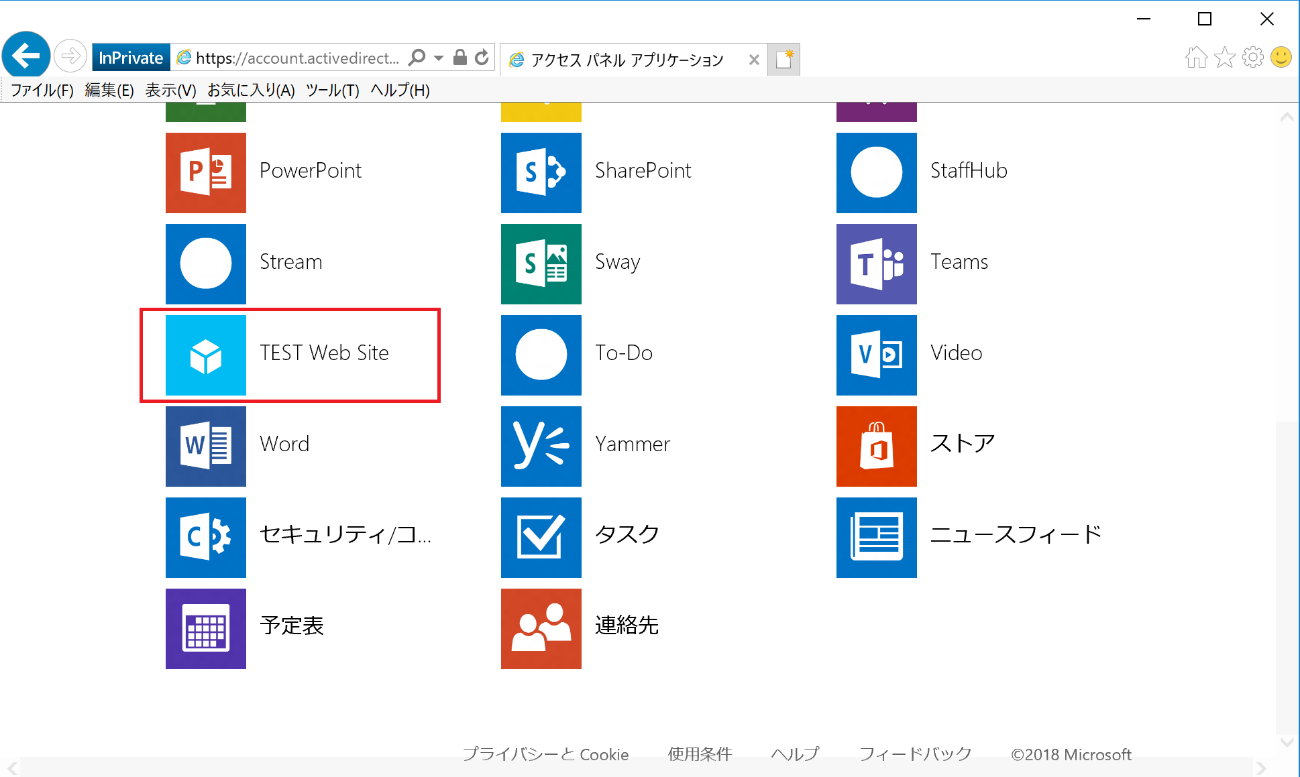Open the ストア store bag icon
1300x777 pixels.
click(876, 446)
